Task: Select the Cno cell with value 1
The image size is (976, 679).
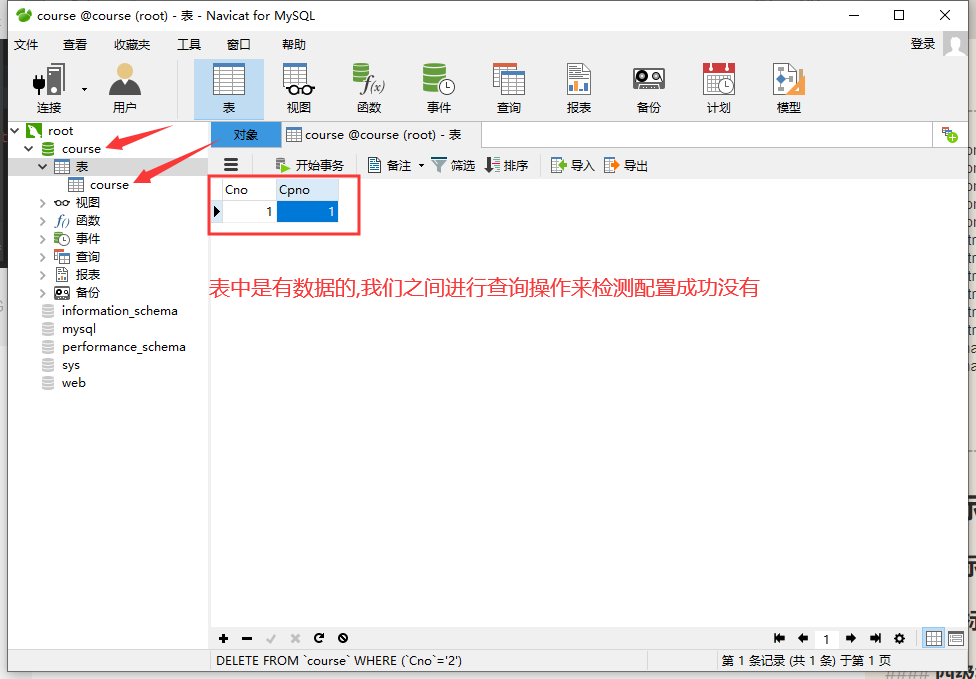Action: coord(250,212)
